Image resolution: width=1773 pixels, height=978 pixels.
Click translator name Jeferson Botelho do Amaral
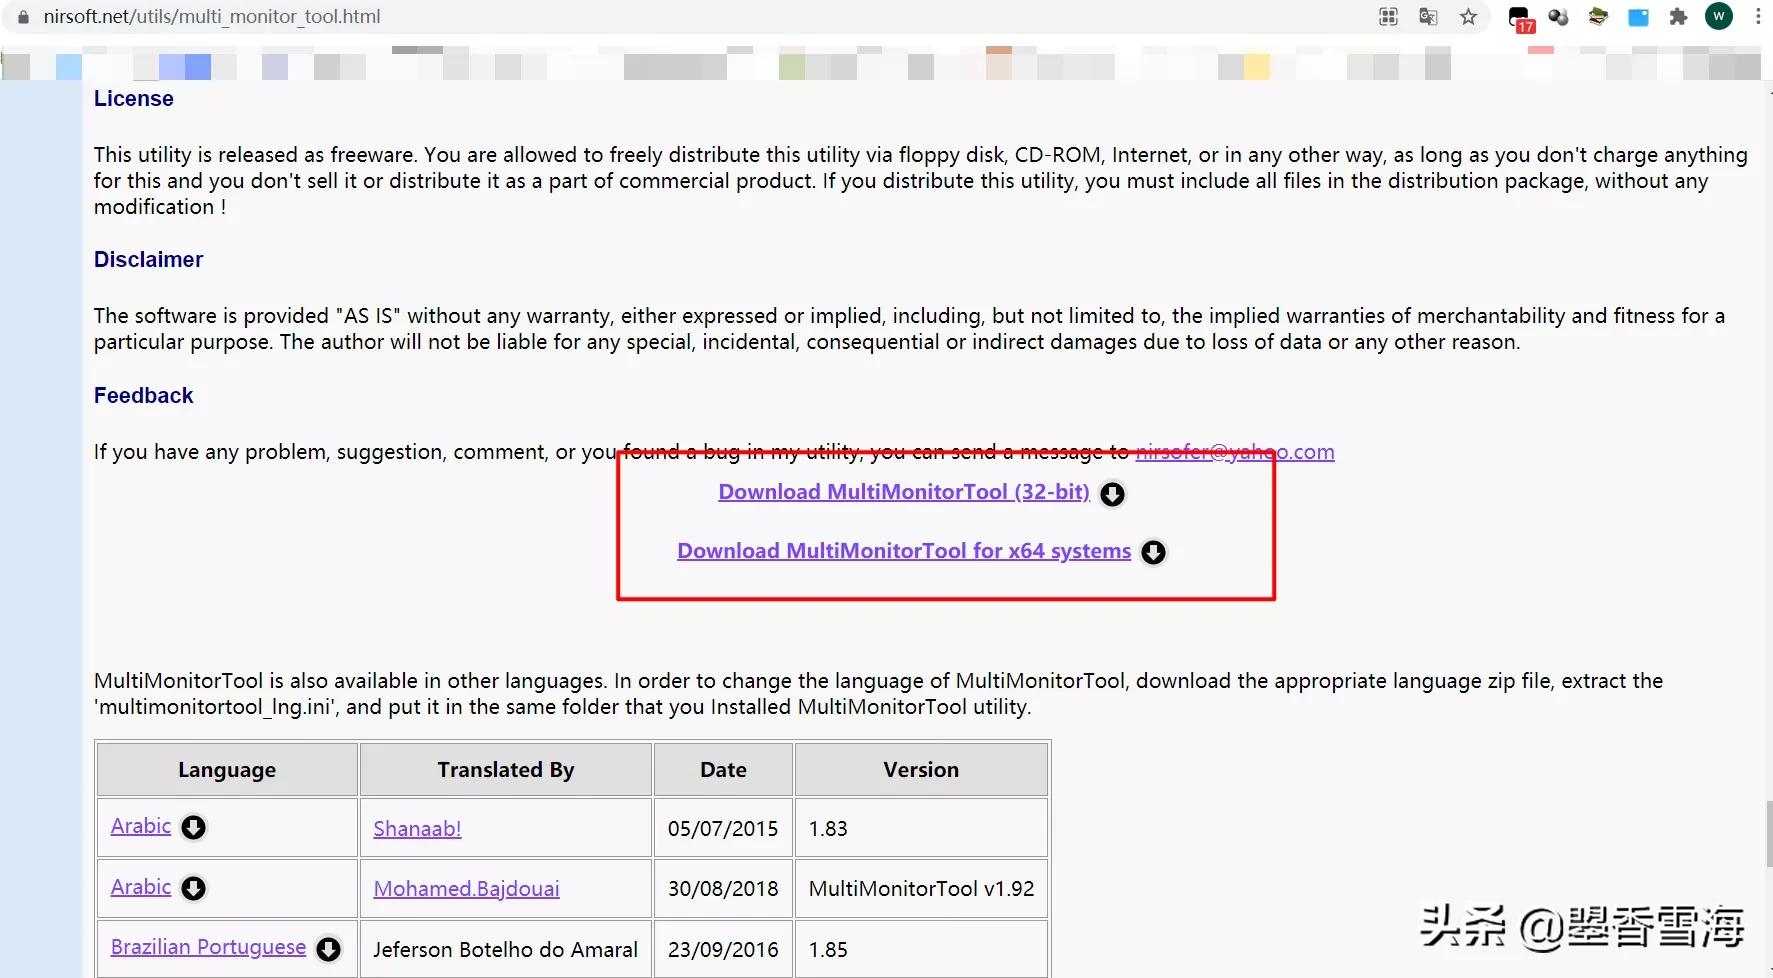tap(506, 950)
